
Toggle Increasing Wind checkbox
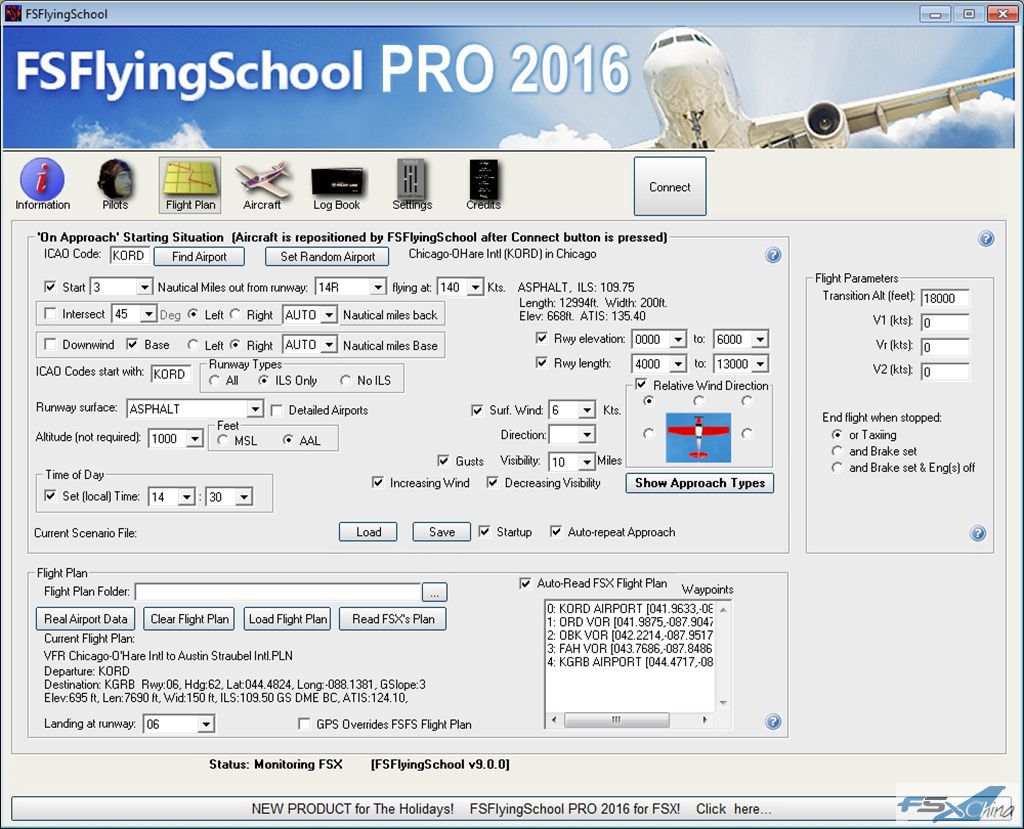(x=377, y=483)
